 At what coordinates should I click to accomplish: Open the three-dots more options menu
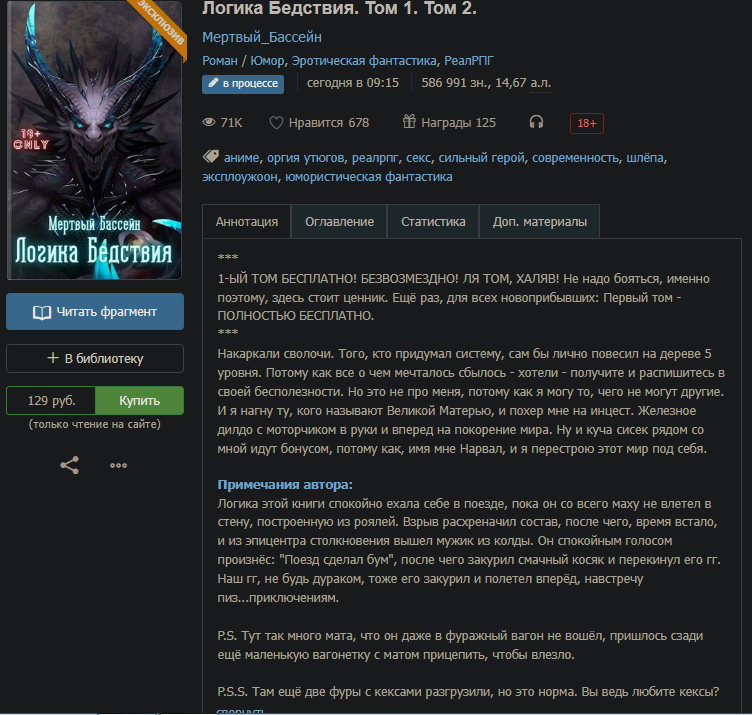tap(118, 465)
